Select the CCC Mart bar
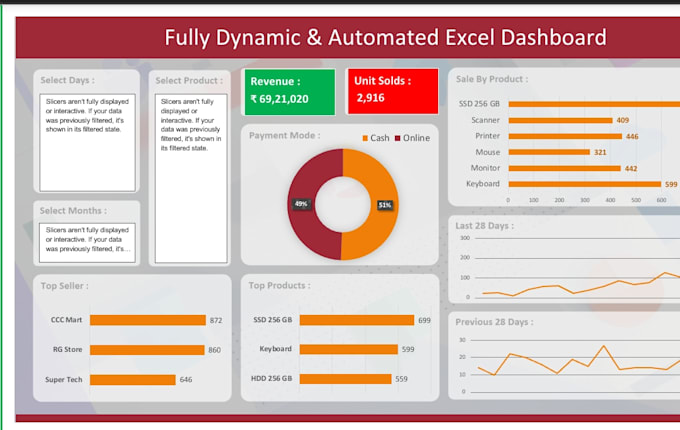The width and height of the screenshot is (680, 430). point(148,320)
